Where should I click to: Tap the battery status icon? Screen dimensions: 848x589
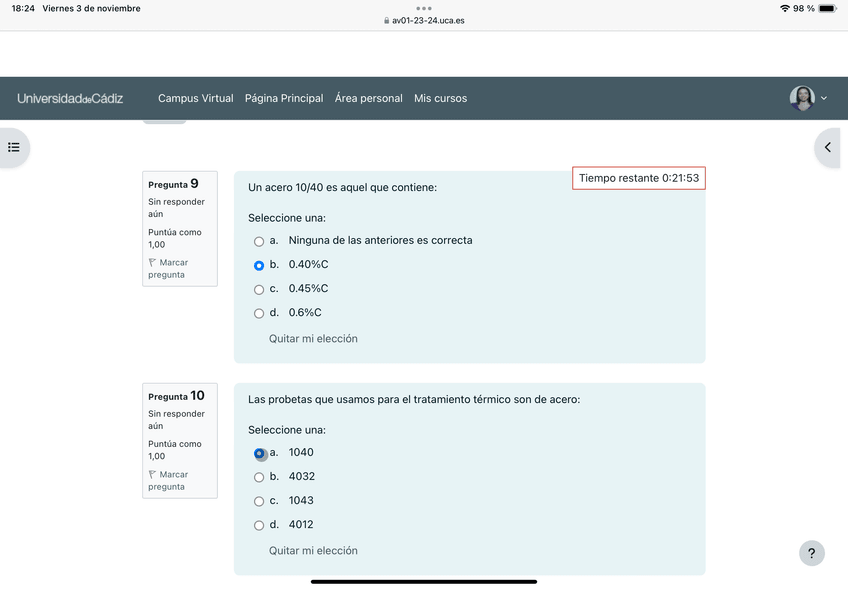827,8
